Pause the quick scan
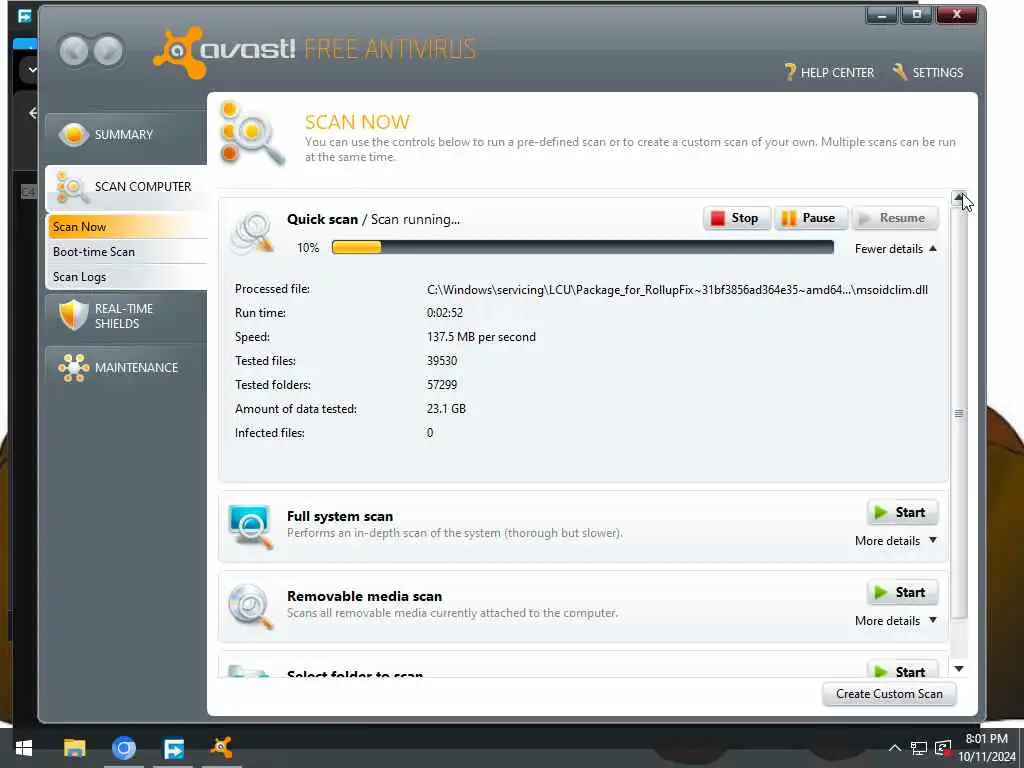This screenshot has width=1024, height=768. click(810, 218)
